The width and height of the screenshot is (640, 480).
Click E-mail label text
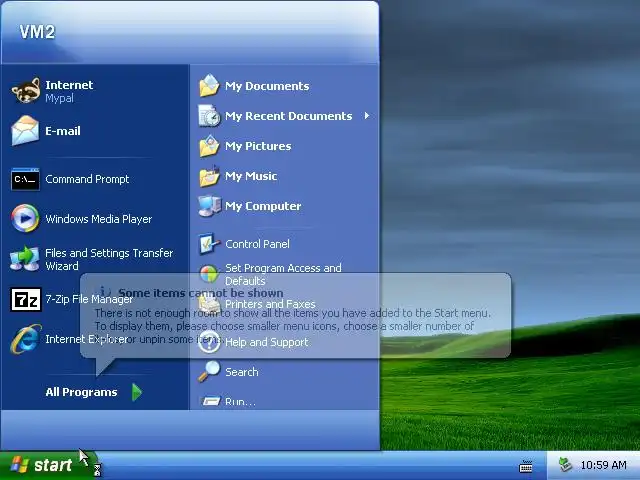63,131
